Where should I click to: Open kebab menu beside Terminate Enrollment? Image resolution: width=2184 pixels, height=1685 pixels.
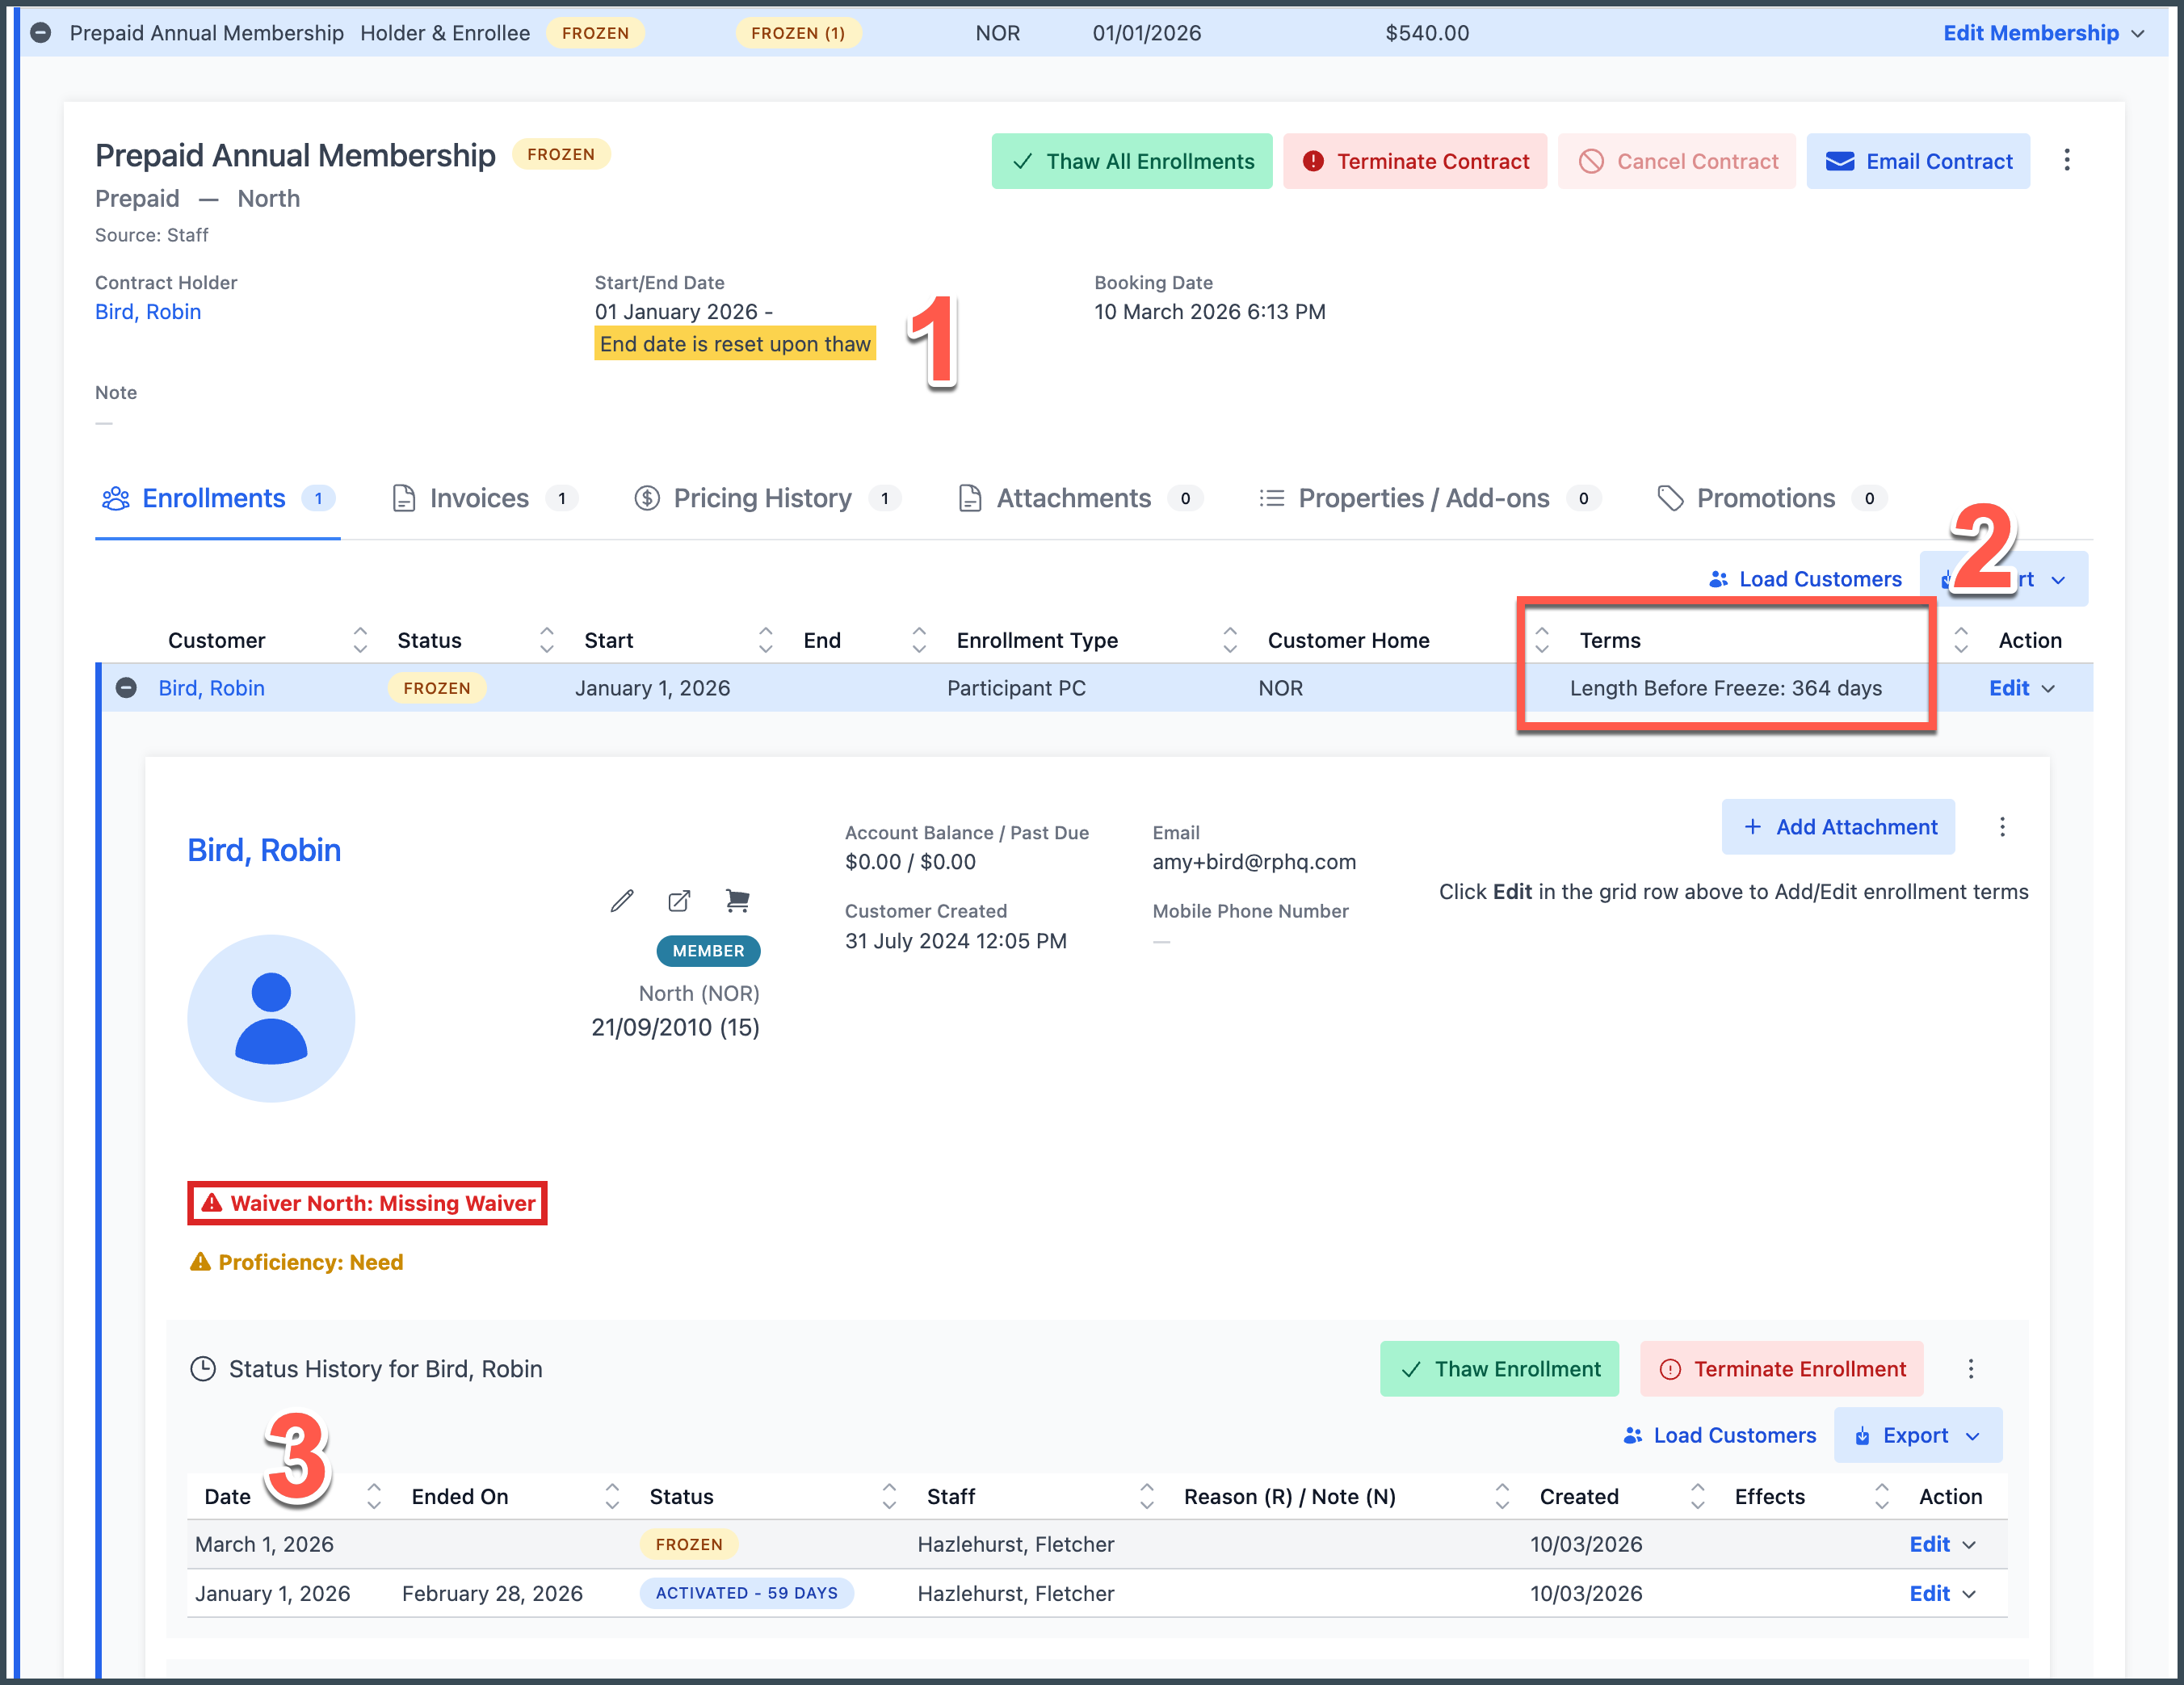1970,1369
